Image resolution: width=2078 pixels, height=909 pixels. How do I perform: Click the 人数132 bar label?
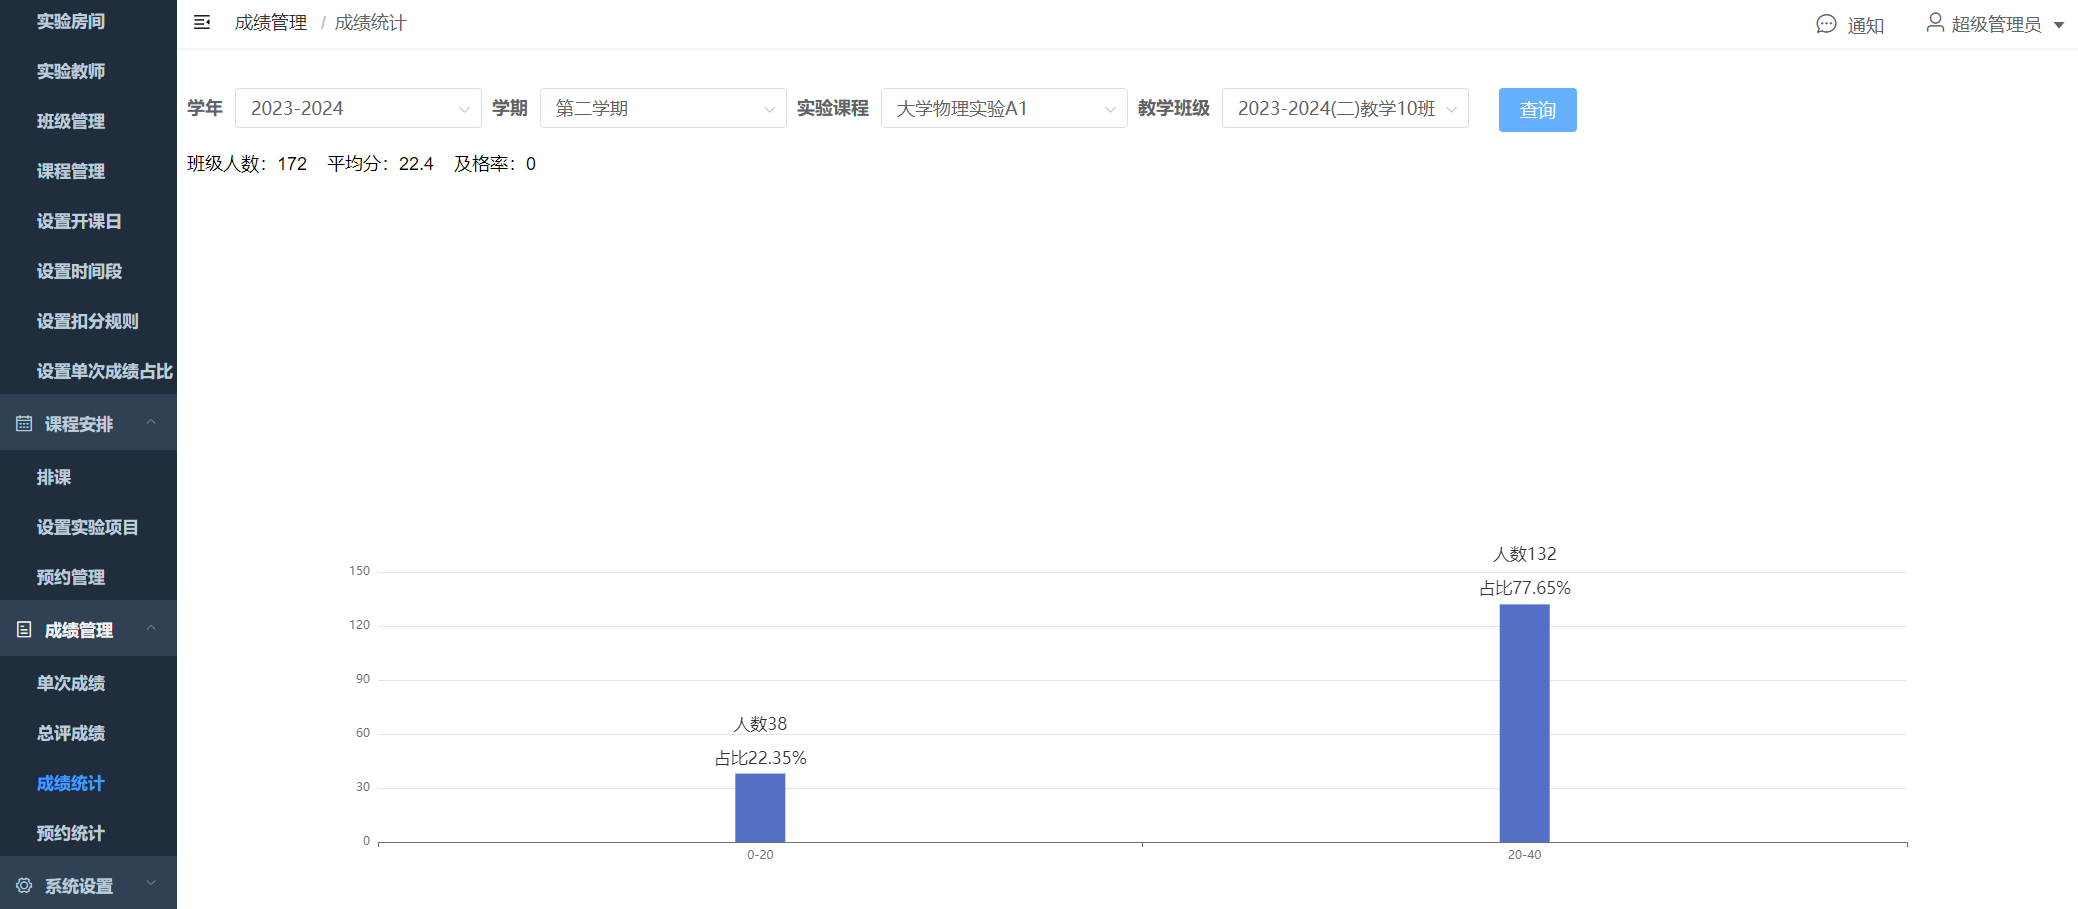point(1524,554)
